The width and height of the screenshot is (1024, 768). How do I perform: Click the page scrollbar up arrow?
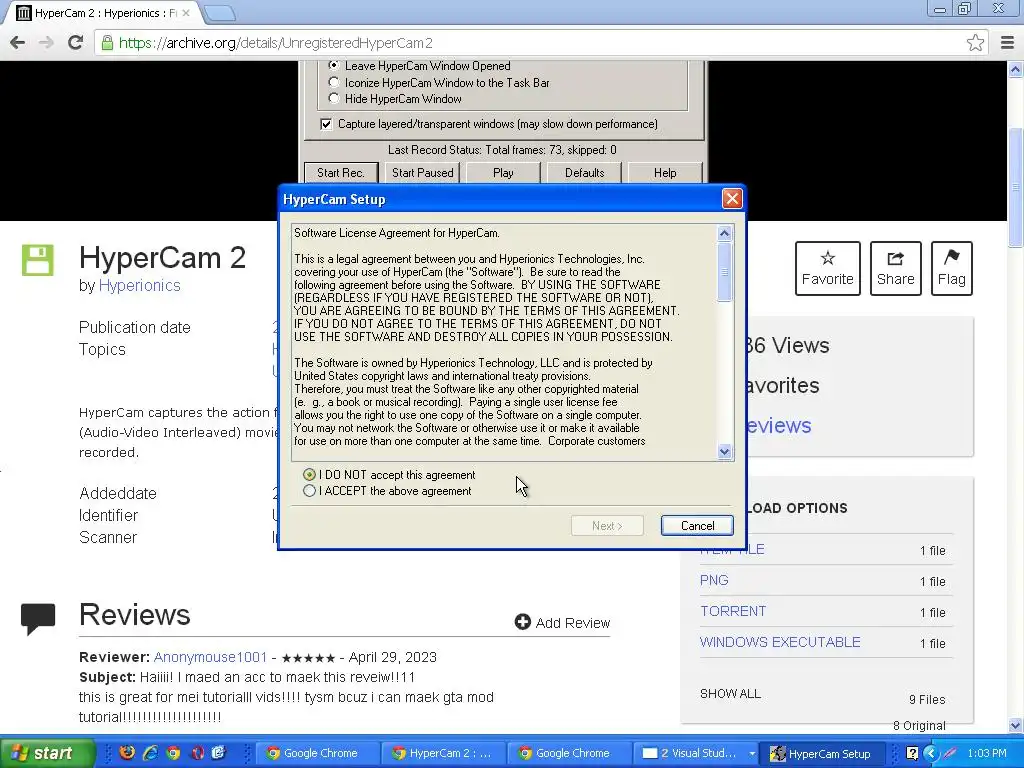point(1016,69)
